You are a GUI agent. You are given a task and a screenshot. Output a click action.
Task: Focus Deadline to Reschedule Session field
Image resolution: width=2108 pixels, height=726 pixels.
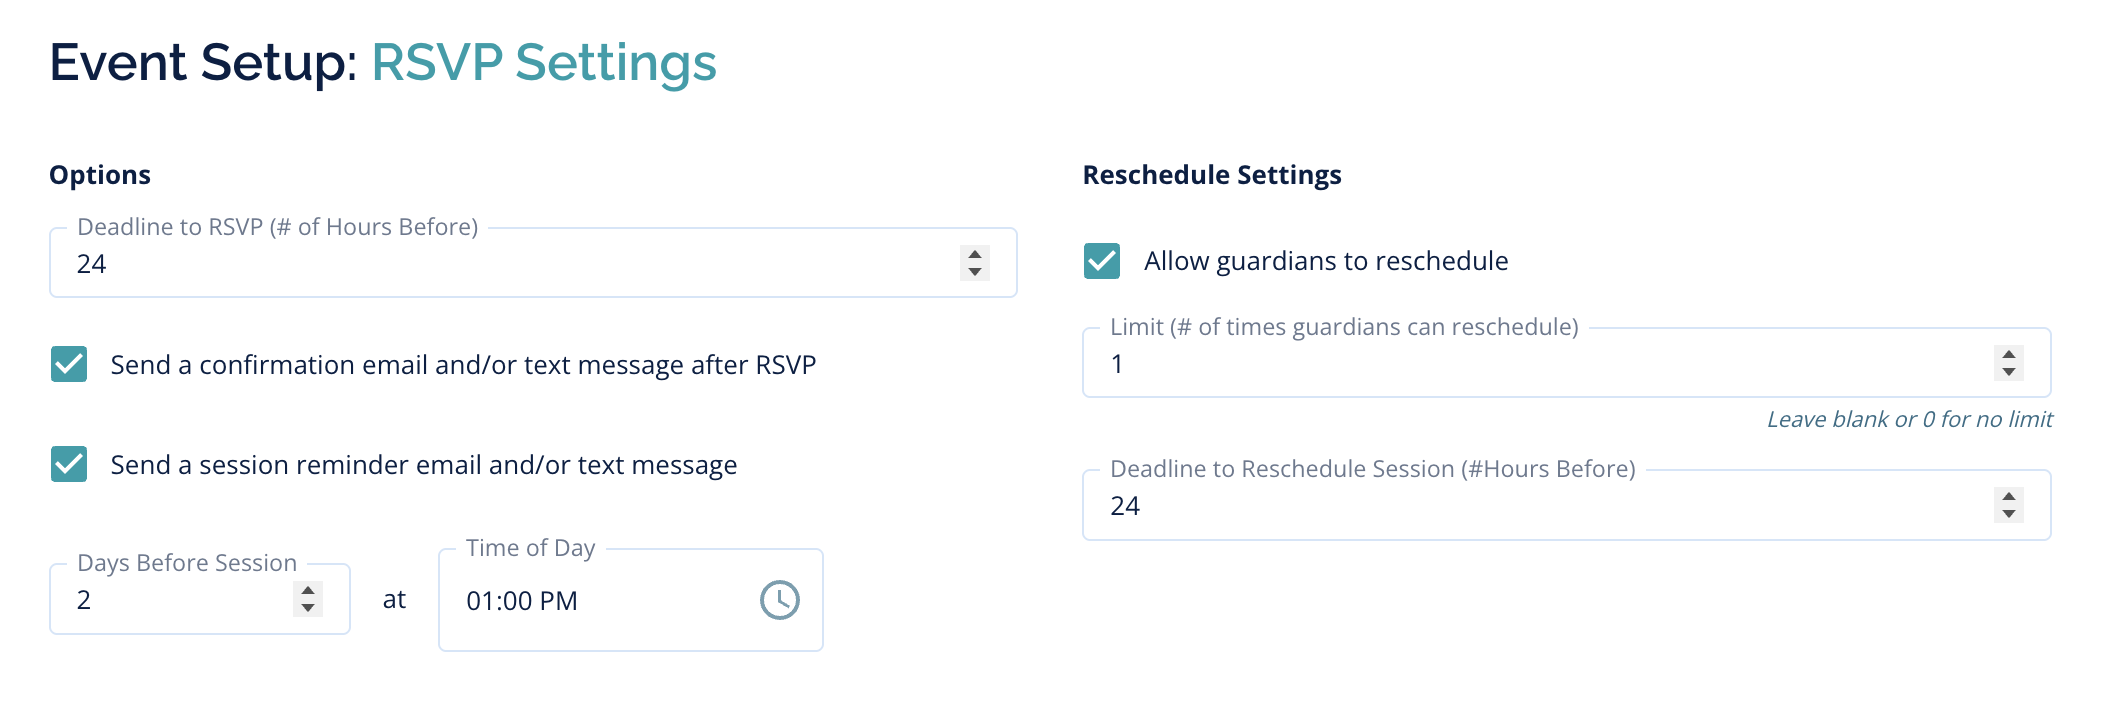click(1540, 506)
